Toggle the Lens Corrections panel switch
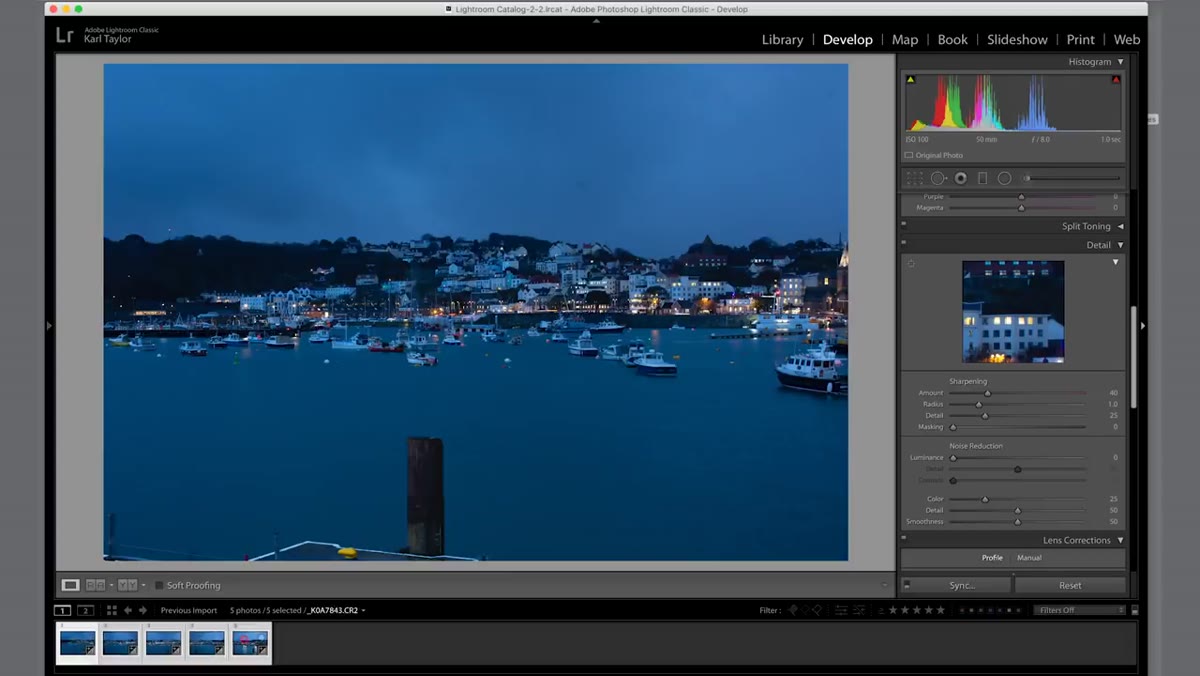This screenshot has width=1200, height=676. click(903, 539)
